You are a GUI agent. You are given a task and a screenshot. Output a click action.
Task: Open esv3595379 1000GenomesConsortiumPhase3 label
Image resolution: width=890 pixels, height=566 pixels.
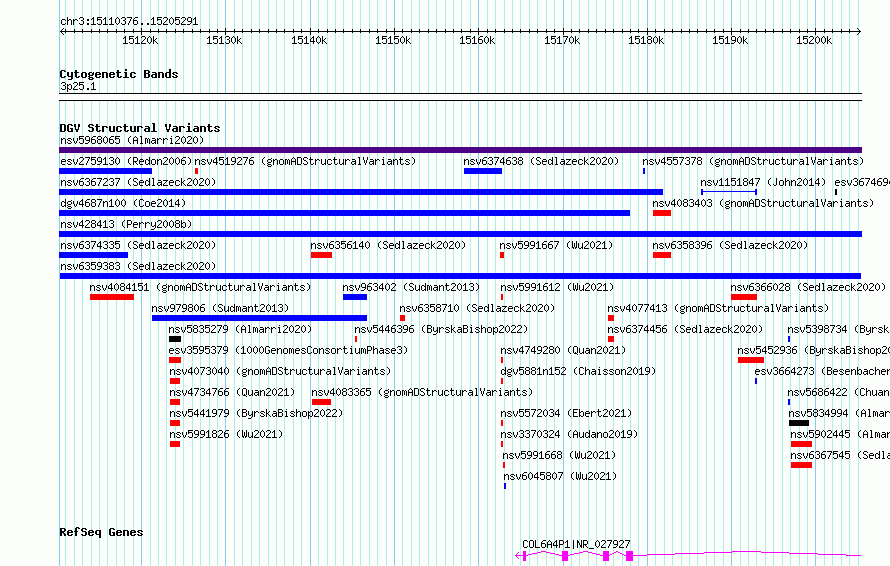(x=288, y=350)
